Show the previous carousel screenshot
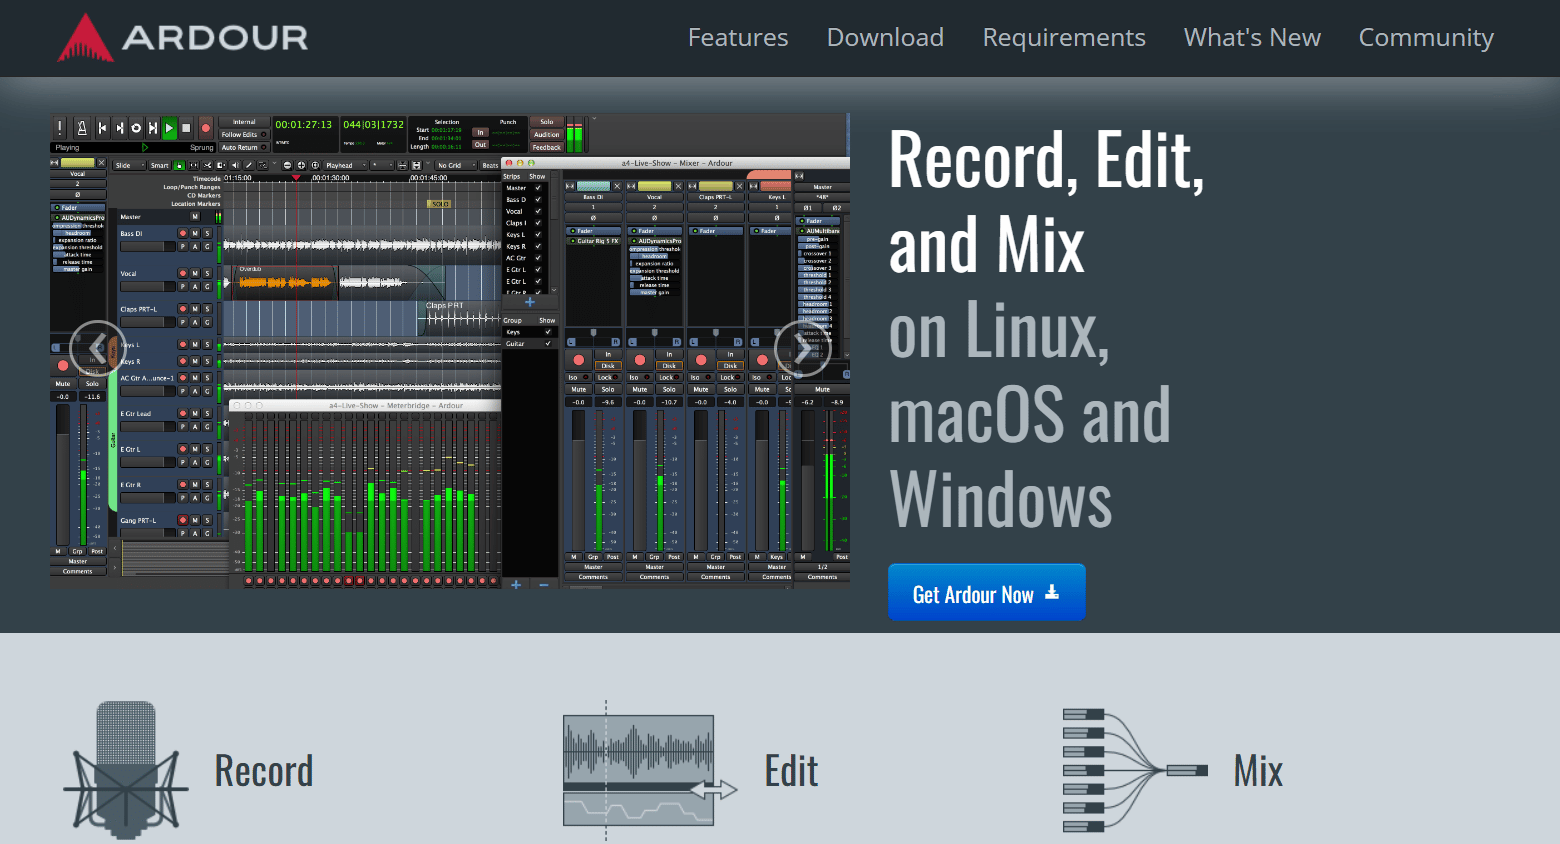This screenshot has height=844, width=1560. point(98,348)
